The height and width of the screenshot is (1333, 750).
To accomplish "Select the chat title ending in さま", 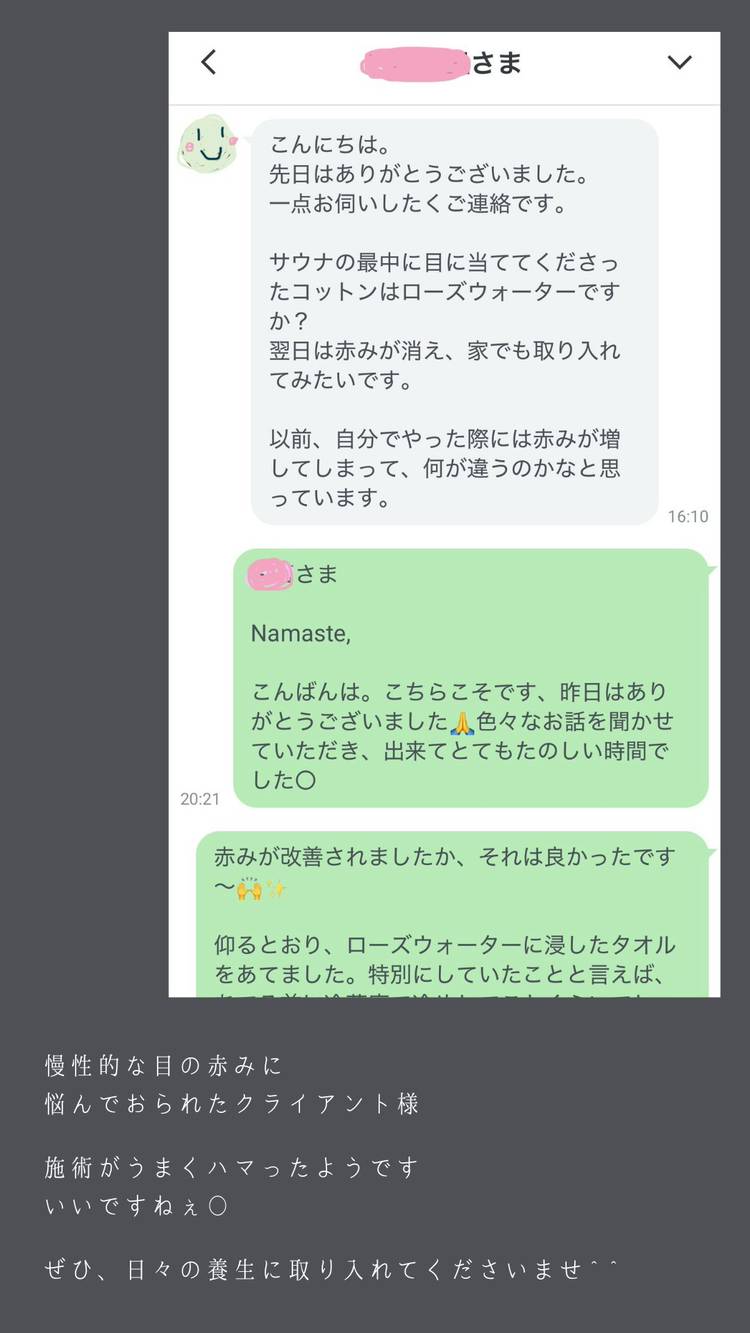I will coord(440,63).
